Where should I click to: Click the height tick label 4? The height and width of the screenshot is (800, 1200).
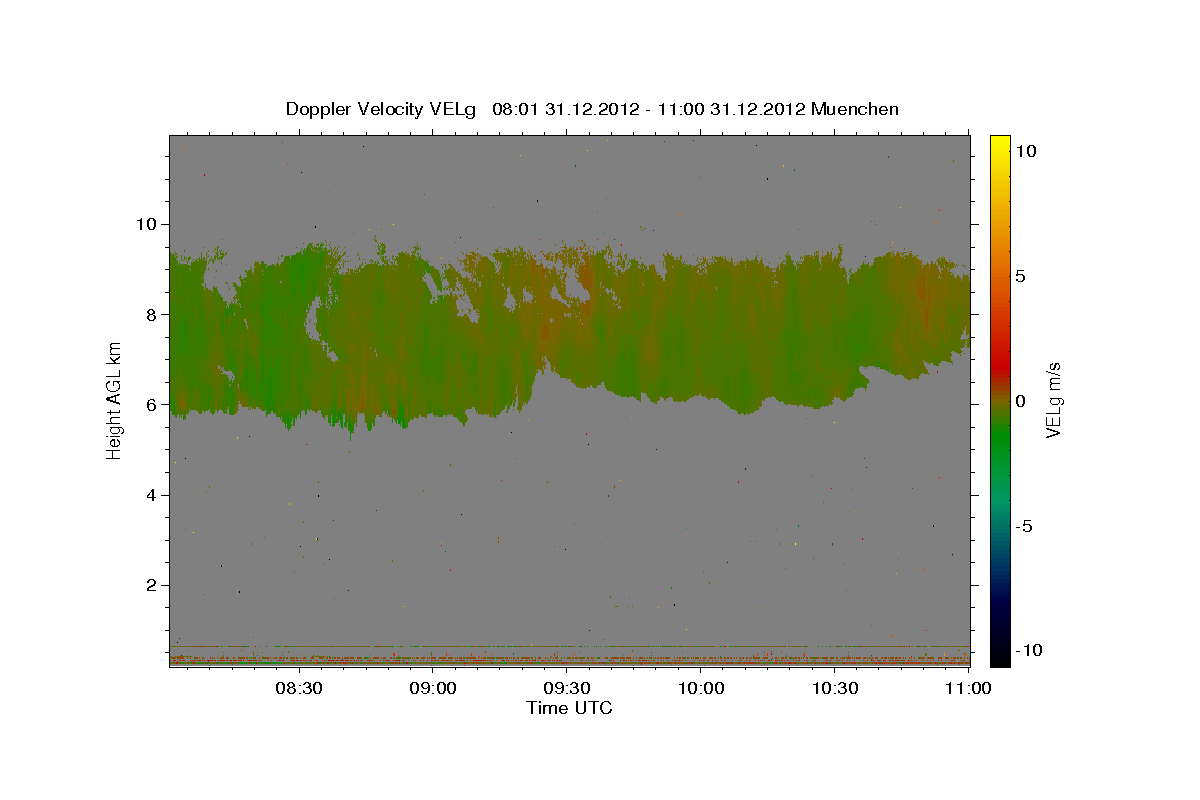150,495
